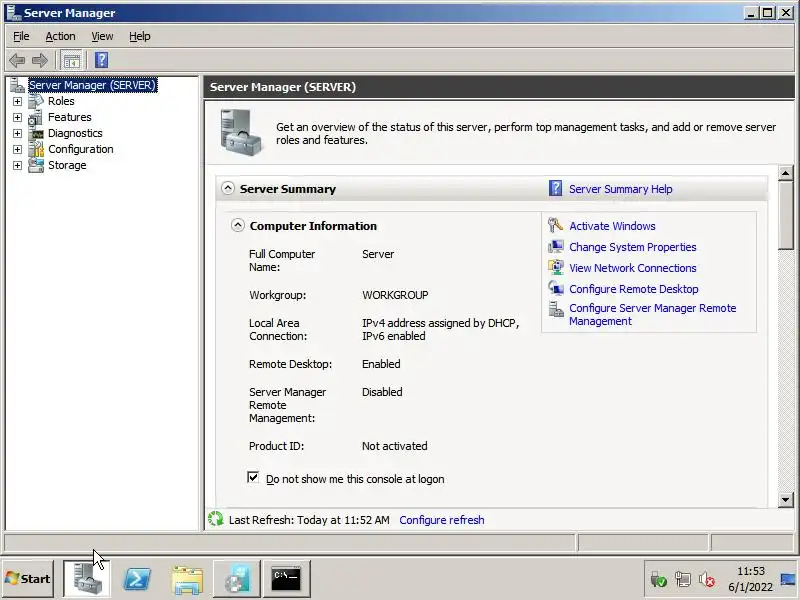Click the Configure Remote Desktop icon
Screen dimensions: 800x600
pyautogui.click(x=555, y=288)
